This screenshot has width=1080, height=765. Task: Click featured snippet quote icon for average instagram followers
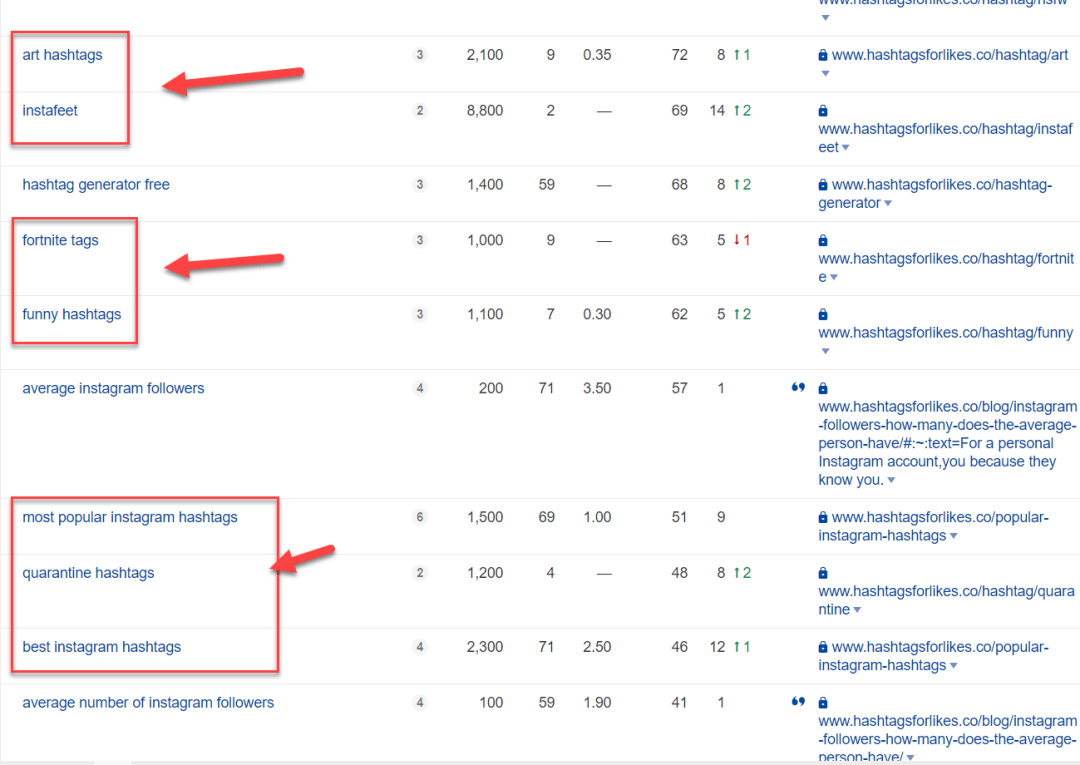pos(798,388)
